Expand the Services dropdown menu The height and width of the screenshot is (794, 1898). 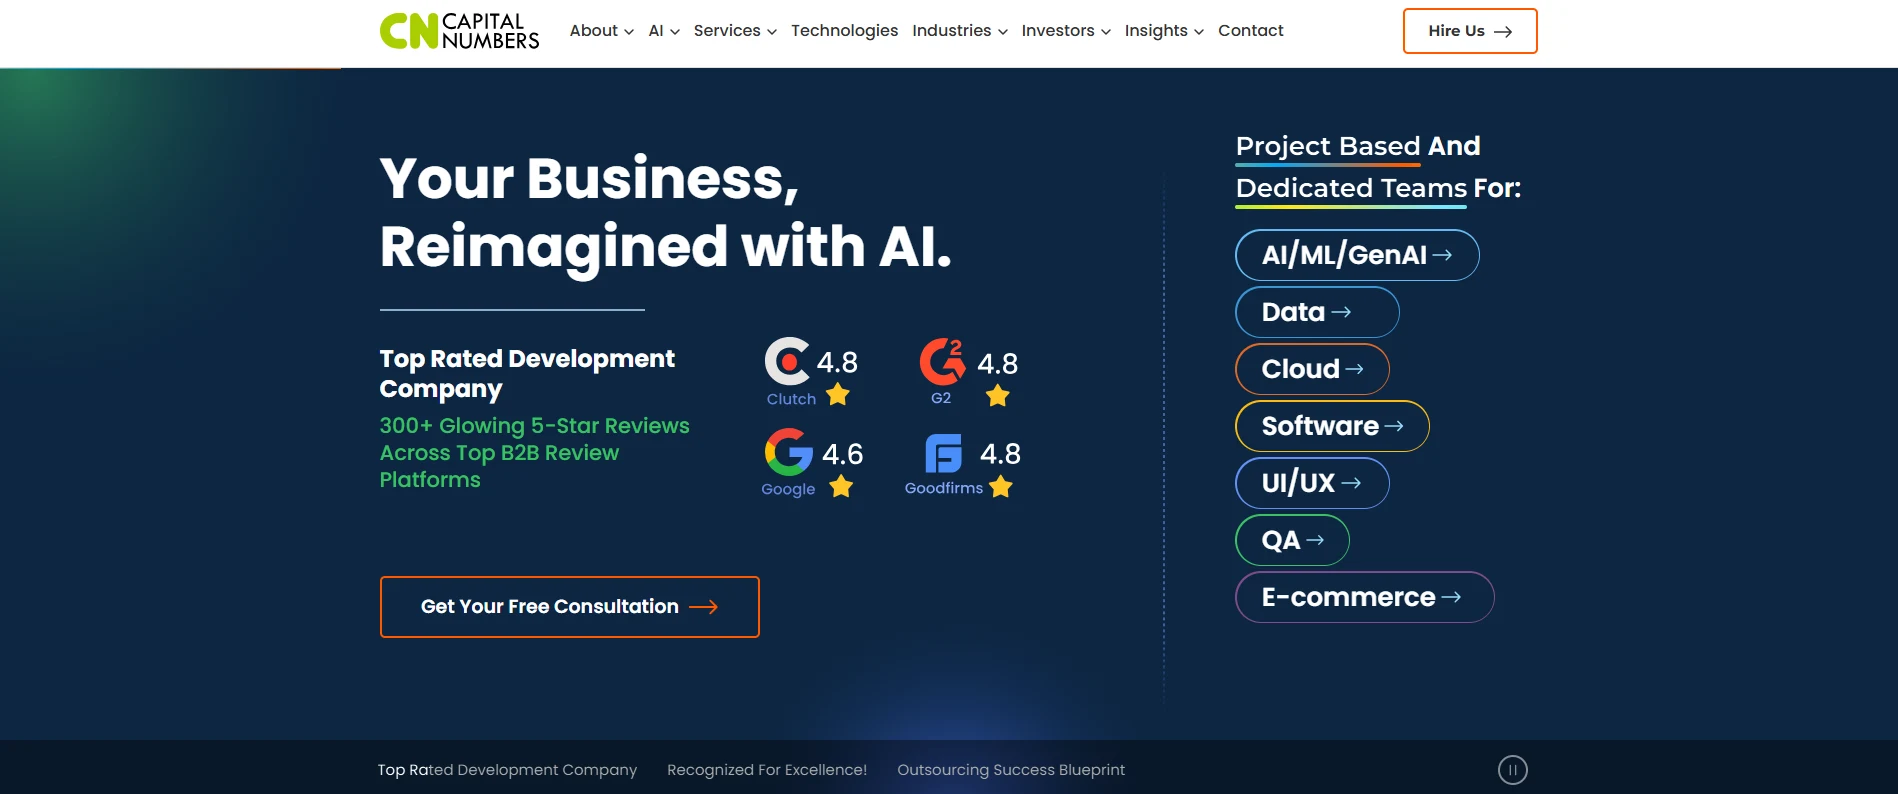(735, 31)
